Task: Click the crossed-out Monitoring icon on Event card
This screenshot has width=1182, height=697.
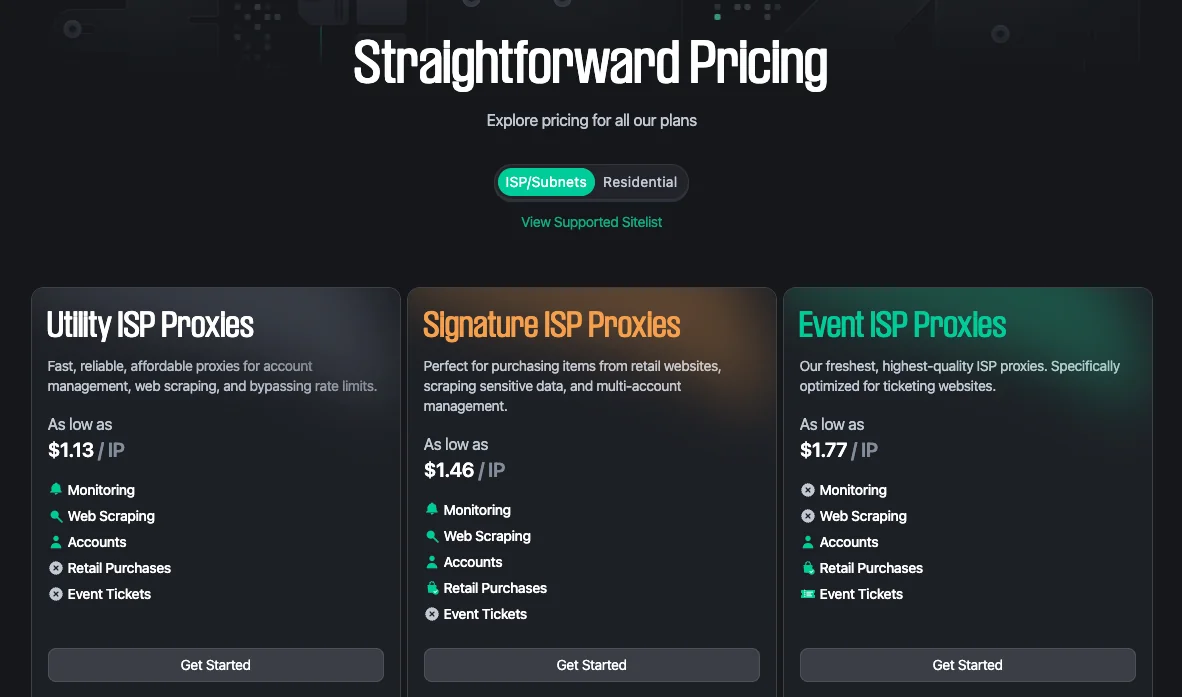Action: tap(808, 490)
